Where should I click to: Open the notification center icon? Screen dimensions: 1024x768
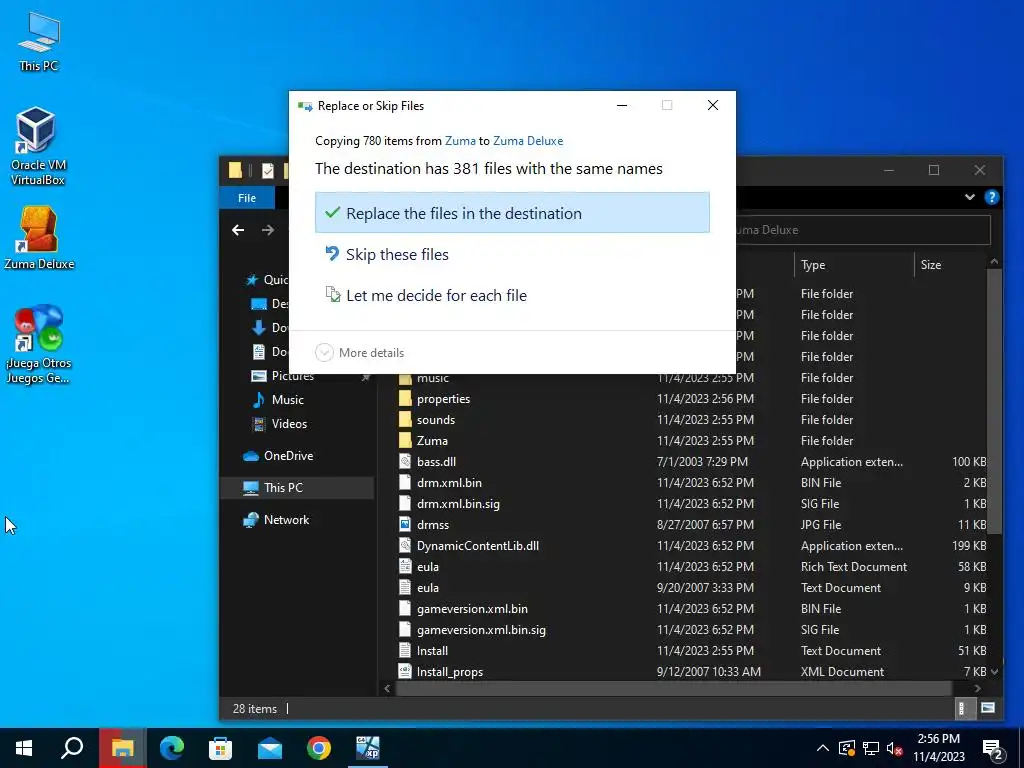993,750
